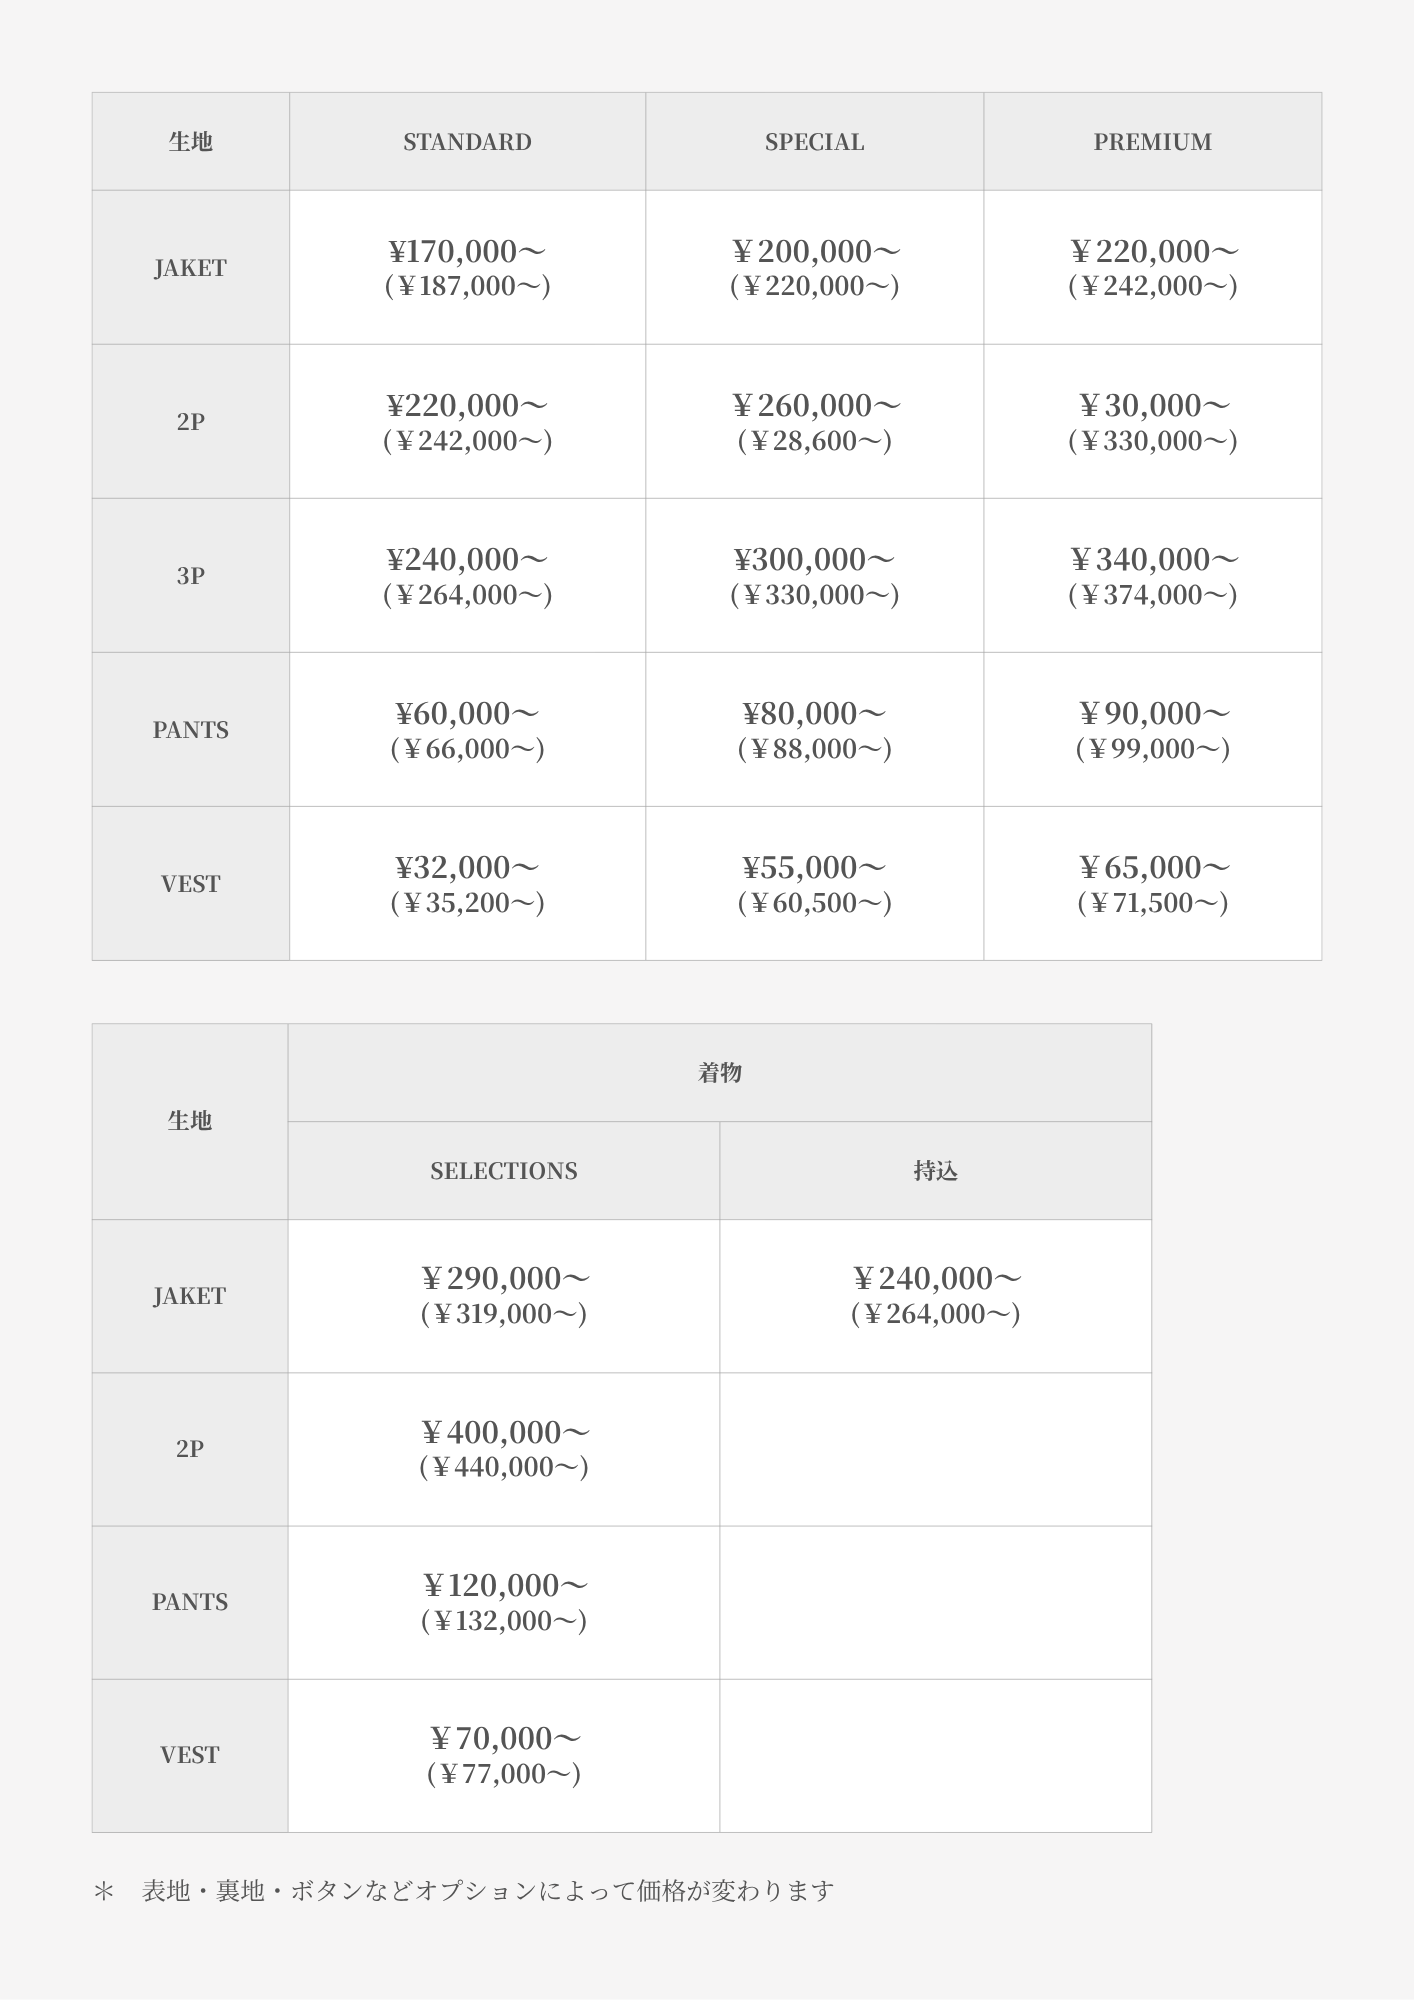The image size is (1414, 2000).
Task: Select the 2P SPECIAL price ¥260,000
Action: [x=815, y=406]
